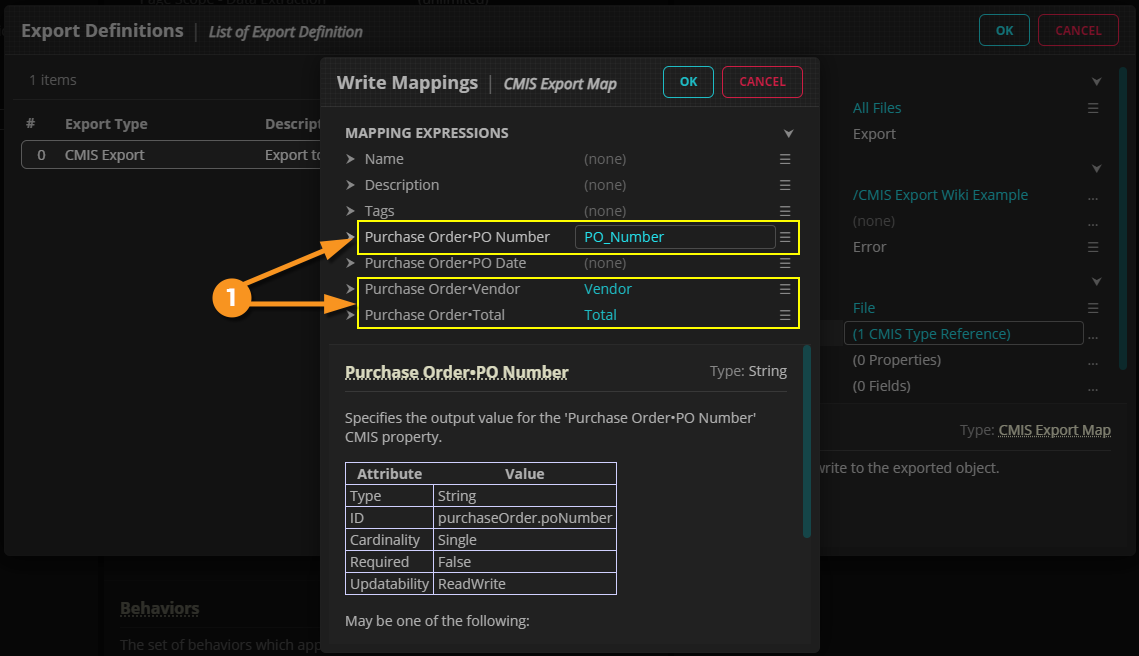The width and height of the screenshot is (1139, 656).
Task: Open menu icon for Description mapping row
Action: click(x=785, y=185)
